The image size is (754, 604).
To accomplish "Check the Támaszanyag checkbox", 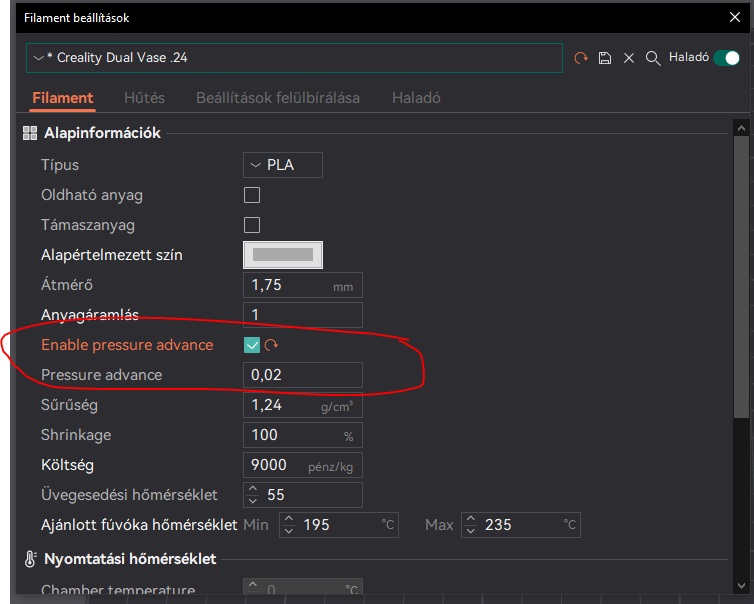I will point(252,225).
